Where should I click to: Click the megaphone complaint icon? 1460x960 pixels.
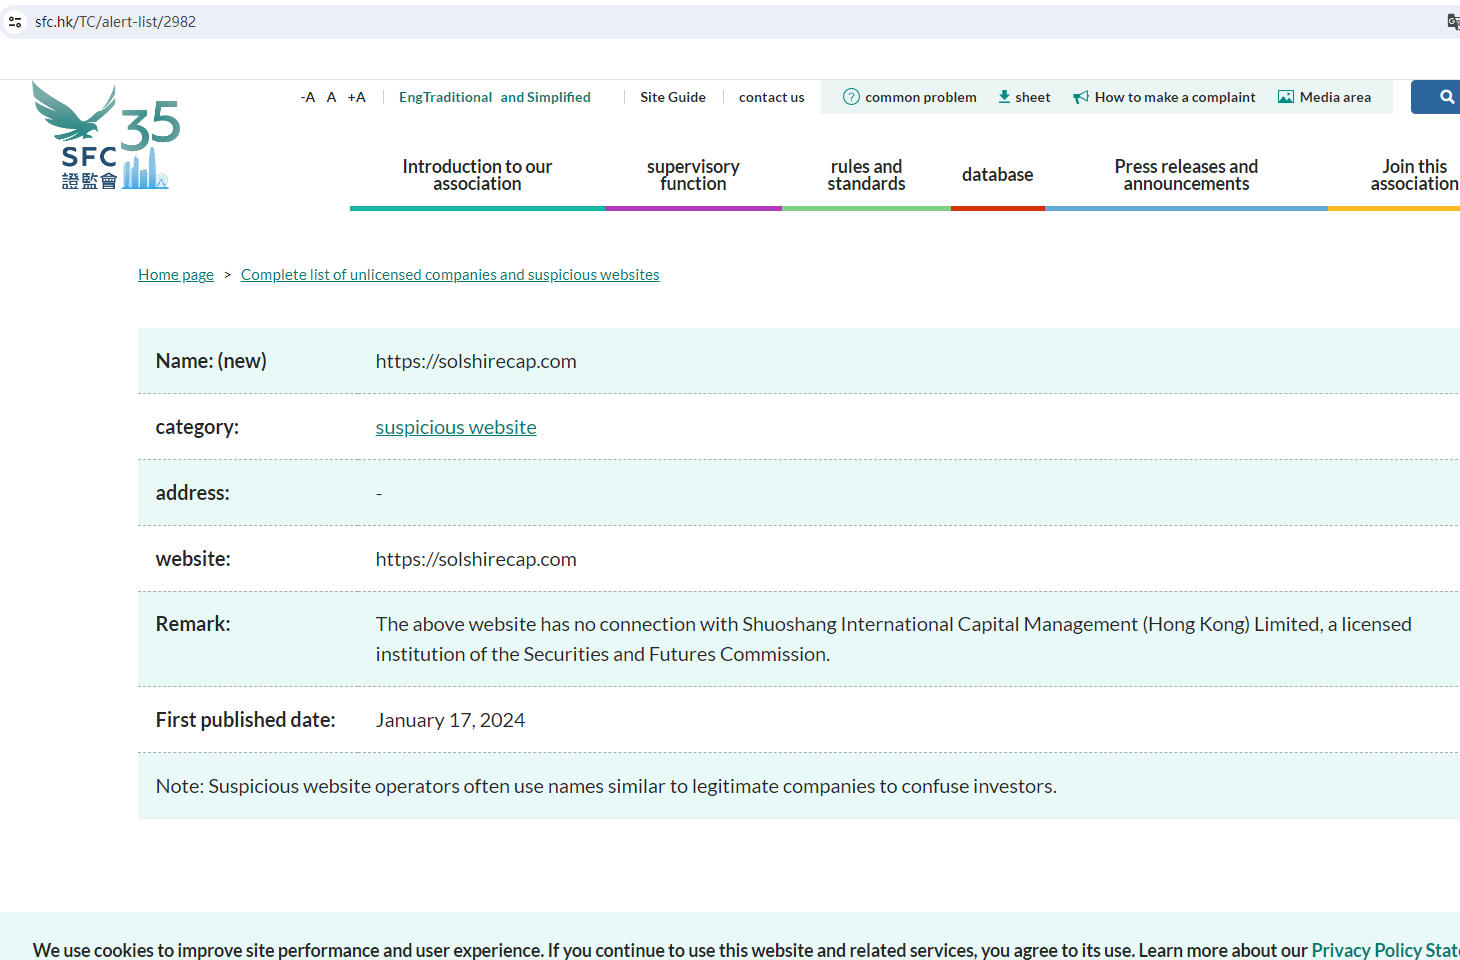tap(1081, 97)
